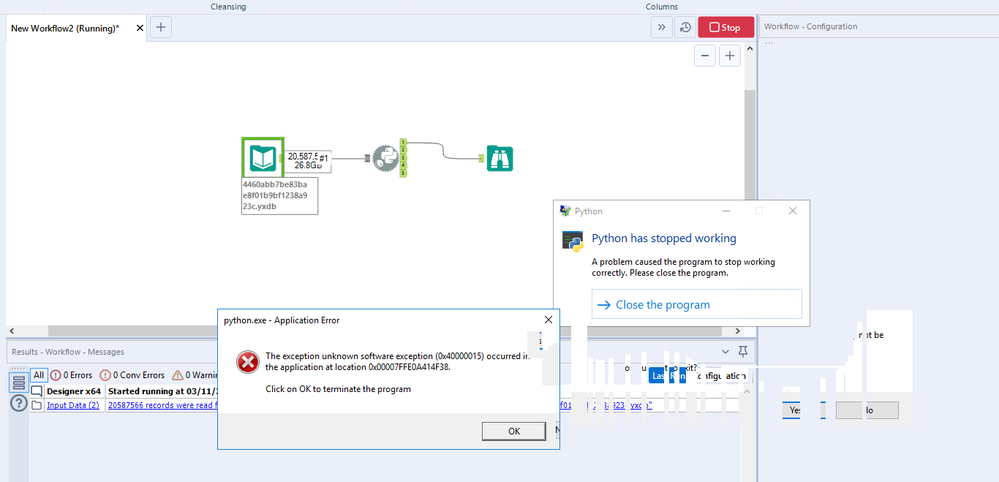Pin the Results panel with pushpin icon

coord(742,351)
